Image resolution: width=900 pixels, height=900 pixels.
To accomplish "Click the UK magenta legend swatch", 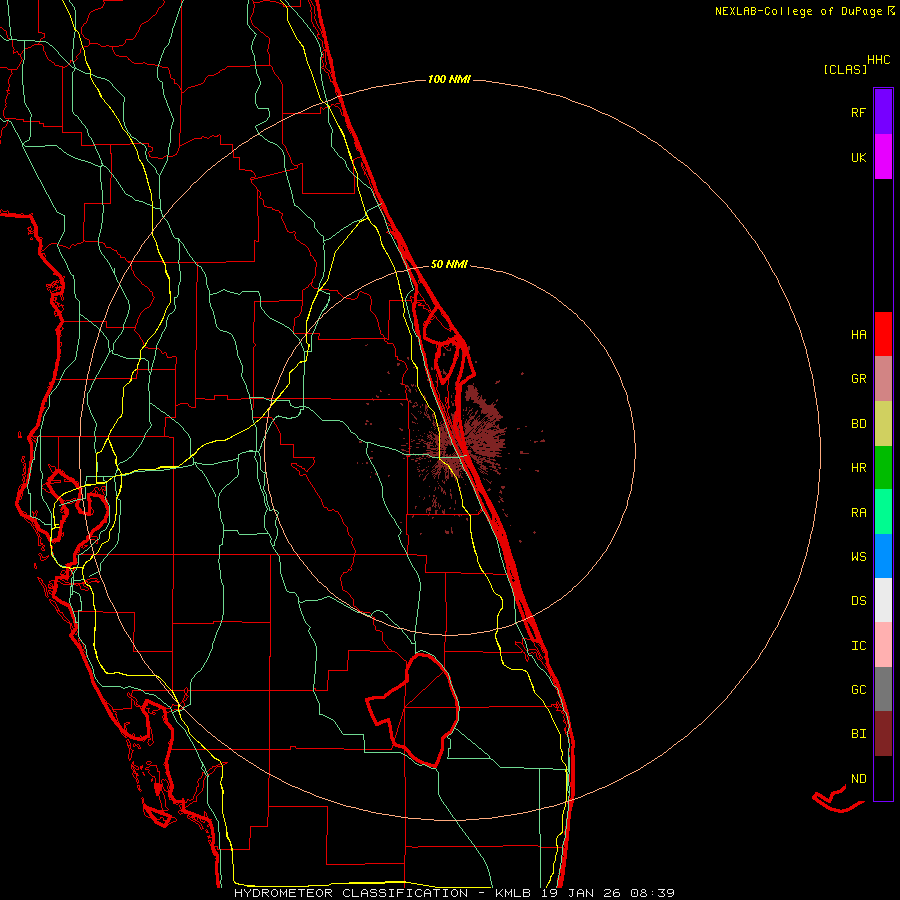I will click(883, 157).
